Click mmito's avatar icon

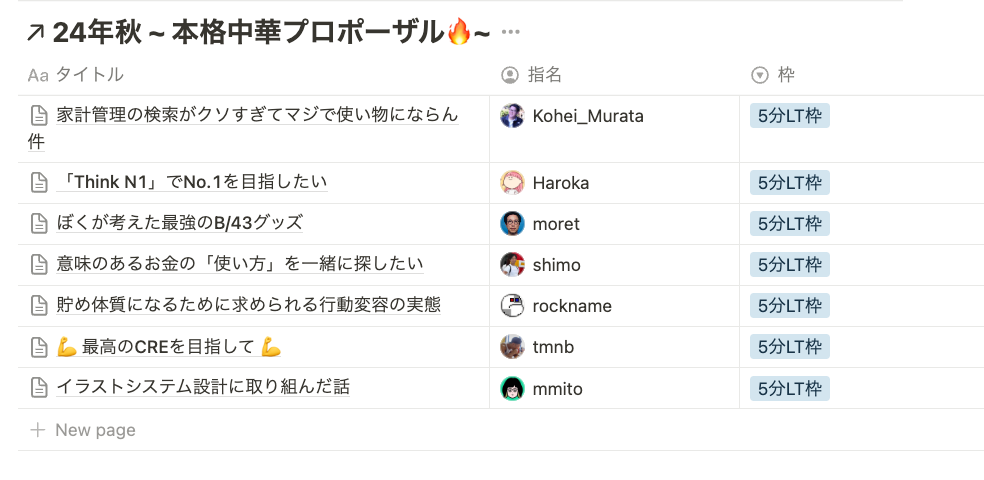pos(512,388)
